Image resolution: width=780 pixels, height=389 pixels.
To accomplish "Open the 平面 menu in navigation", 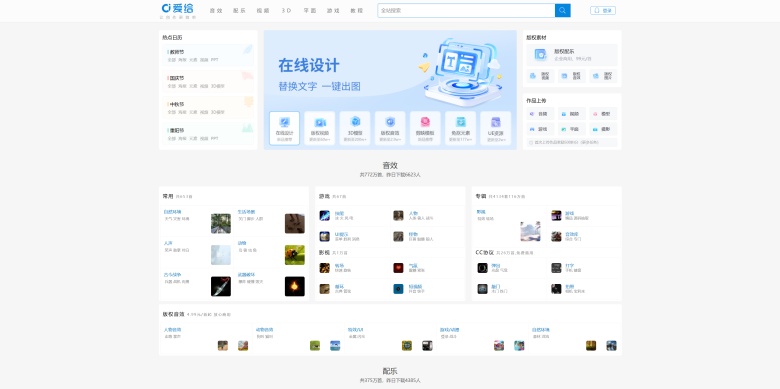I will coord(310,10).
